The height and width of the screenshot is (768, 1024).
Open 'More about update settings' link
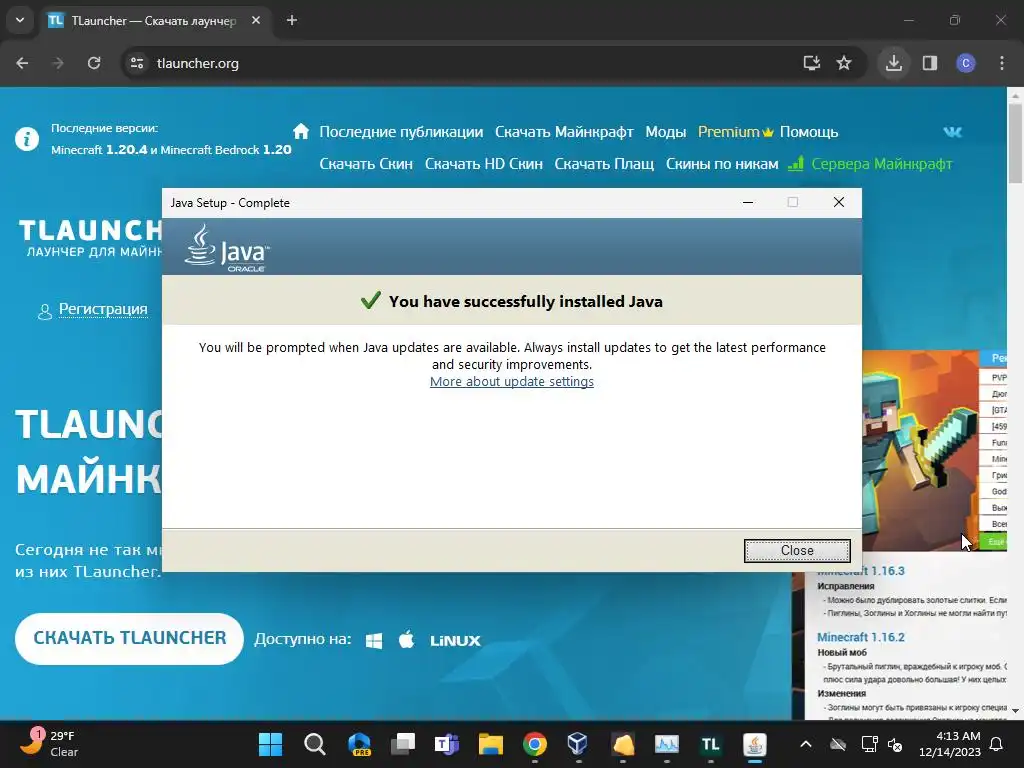pos(511,381)
